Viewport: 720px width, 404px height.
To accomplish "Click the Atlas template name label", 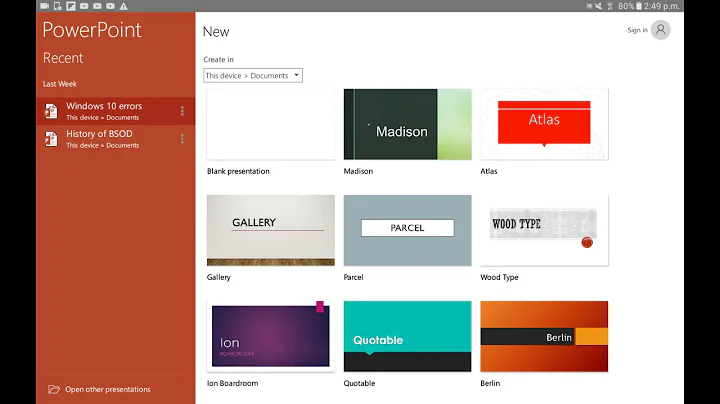I will pyautogui.click(x=489, y=171).
